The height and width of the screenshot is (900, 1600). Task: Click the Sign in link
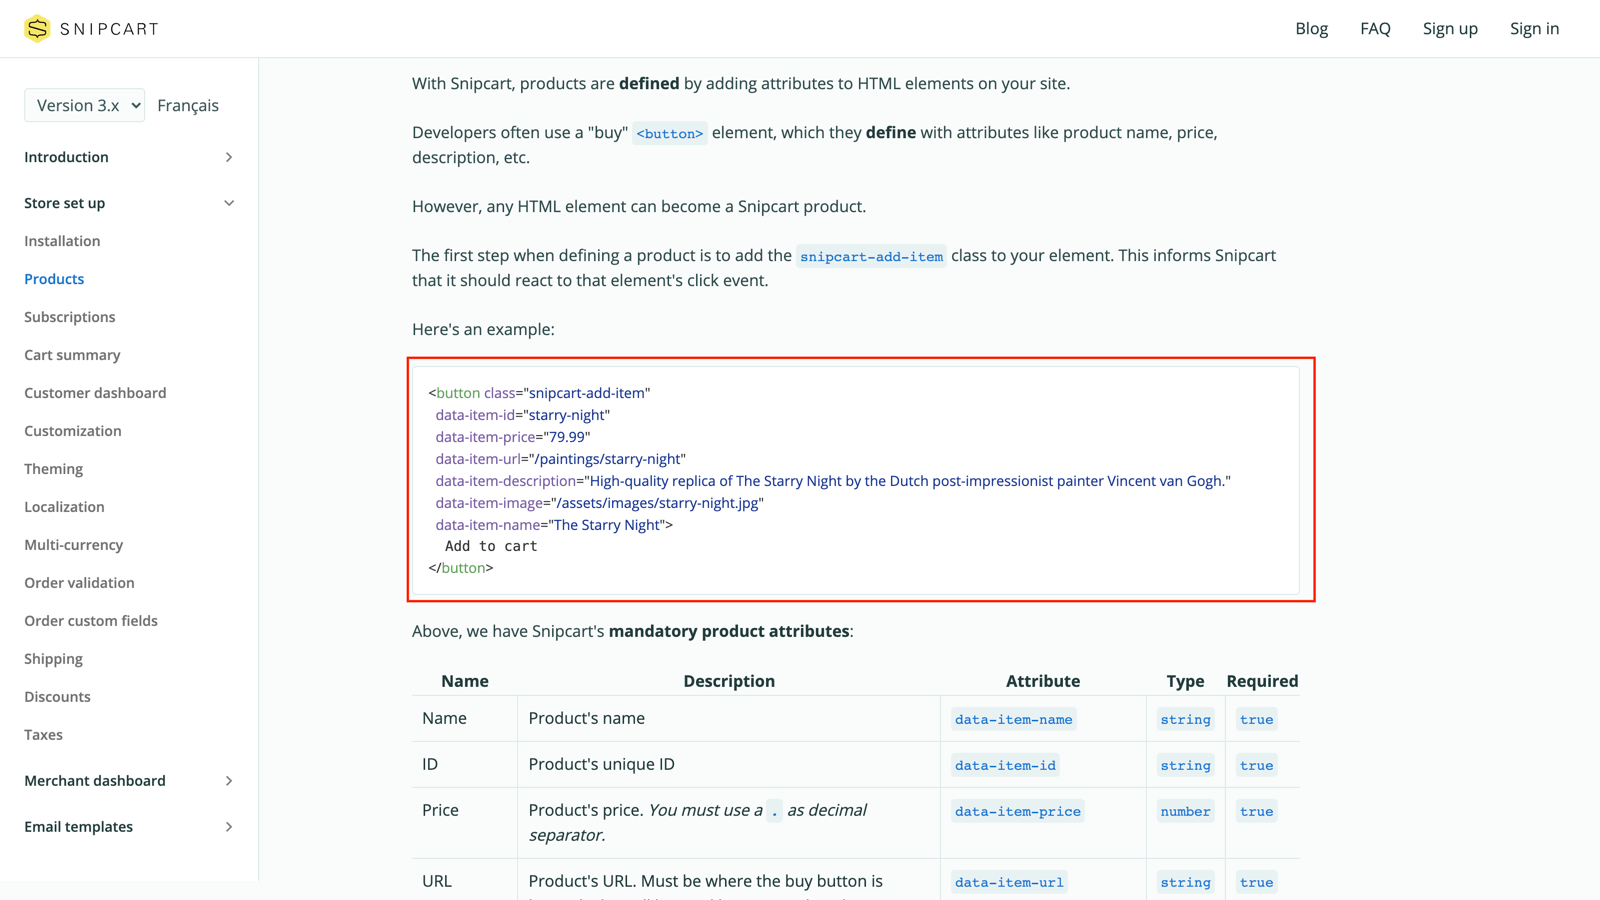point(1534,28)
